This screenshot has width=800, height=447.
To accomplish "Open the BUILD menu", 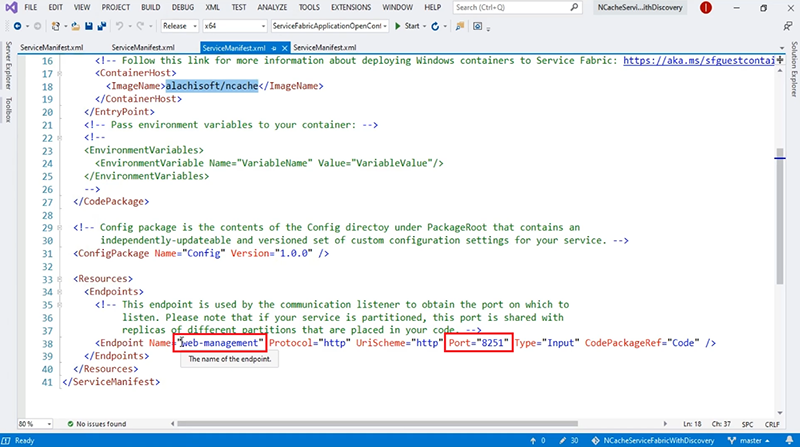I will (151, 8).
